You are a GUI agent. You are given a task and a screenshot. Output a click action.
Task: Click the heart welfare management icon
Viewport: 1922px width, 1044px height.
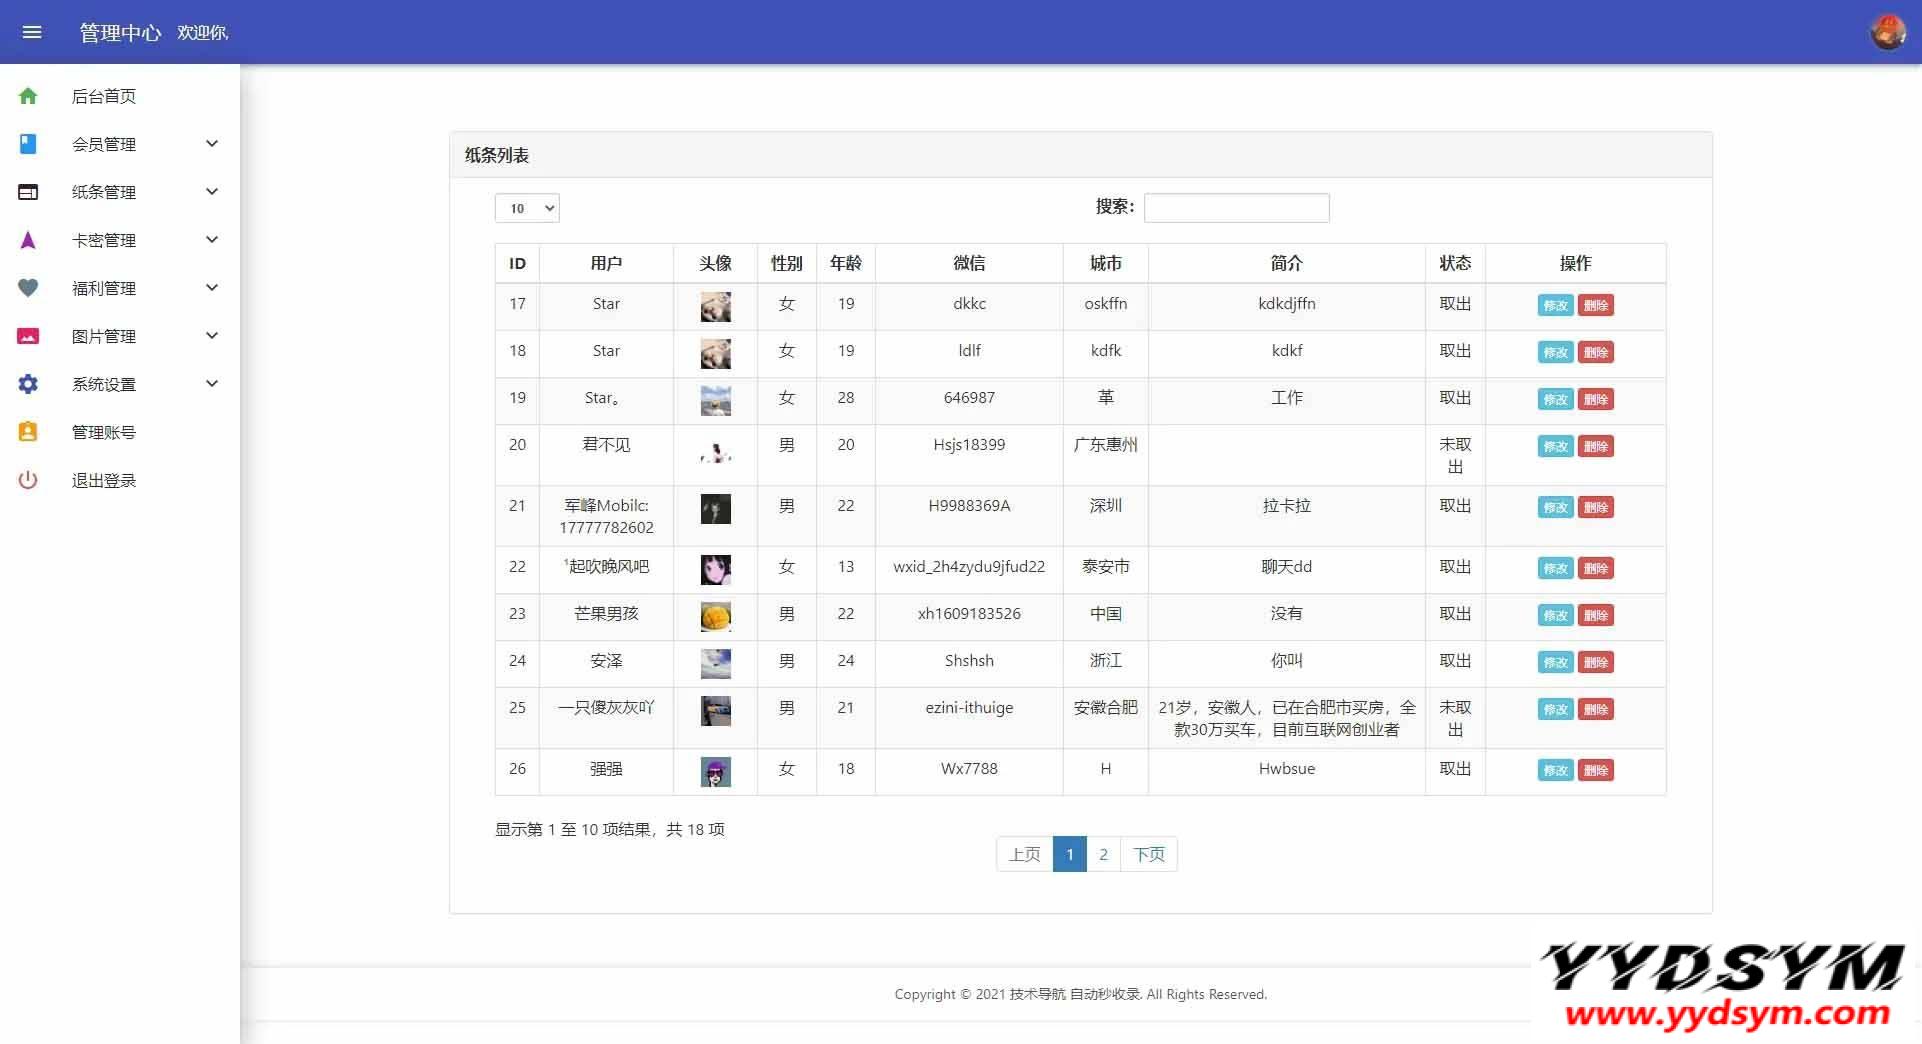point(28,288)
